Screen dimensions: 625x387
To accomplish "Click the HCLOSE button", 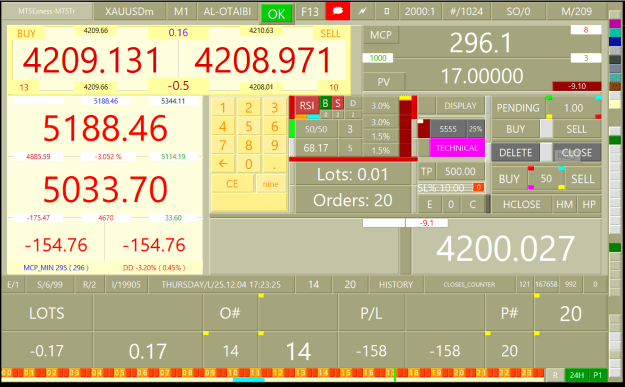I will pyautogui.click(x=521, y=204).
